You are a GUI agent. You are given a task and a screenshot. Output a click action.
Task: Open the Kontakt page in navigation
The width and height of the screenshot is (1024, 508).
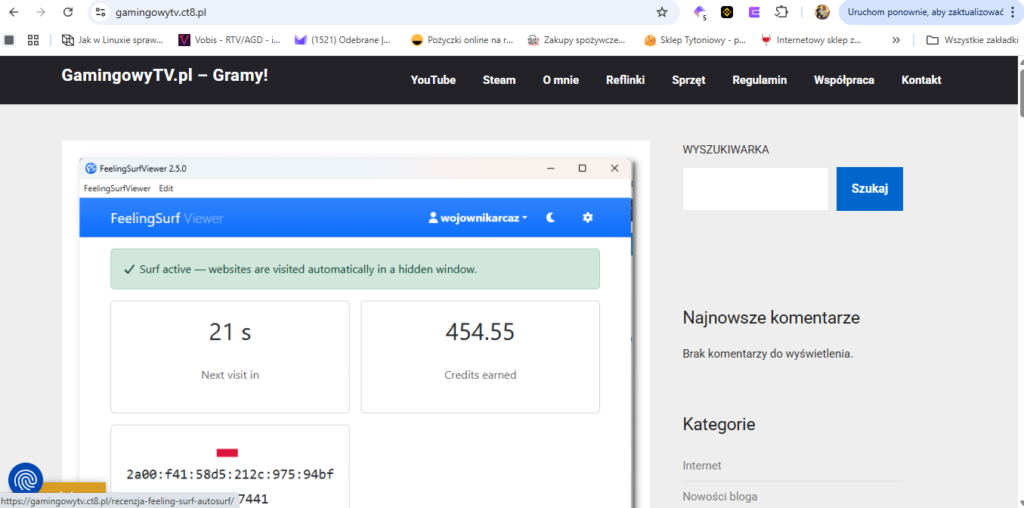[x=921, y=80]
